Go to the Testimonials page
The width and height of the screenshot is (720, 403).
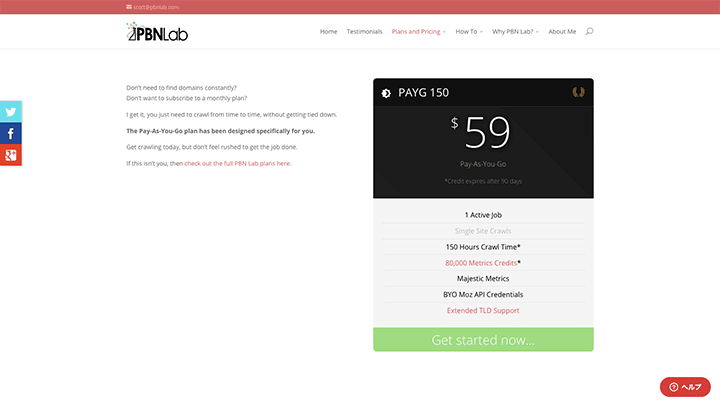(364, 32)
